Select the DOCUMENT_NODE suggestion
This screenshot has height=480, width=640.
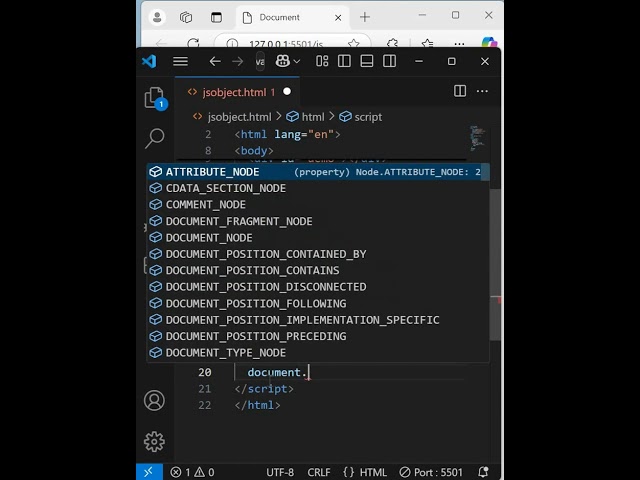[318, 238]
